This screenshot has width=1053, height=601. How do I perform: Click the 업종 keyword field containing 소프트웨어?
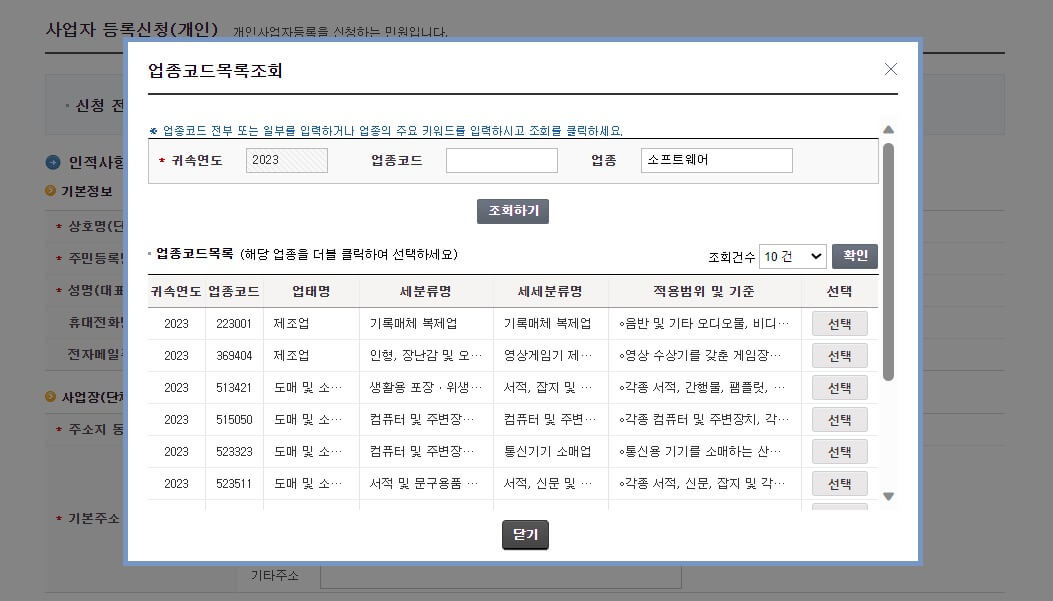[x=716, y=161]
